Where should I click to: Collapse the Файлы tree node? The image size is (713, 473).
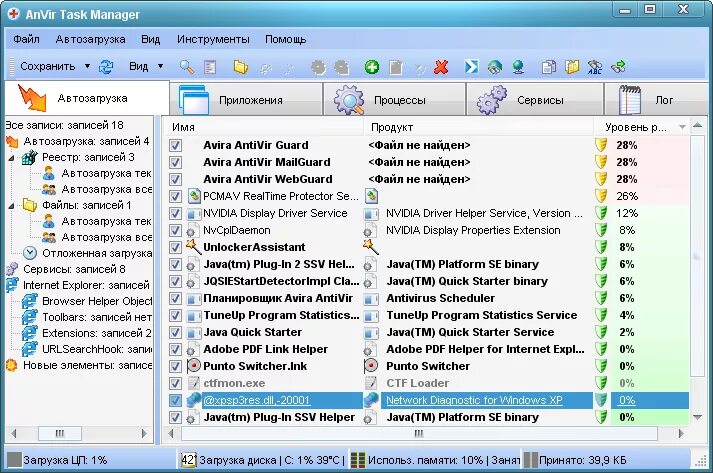[11, 206]
